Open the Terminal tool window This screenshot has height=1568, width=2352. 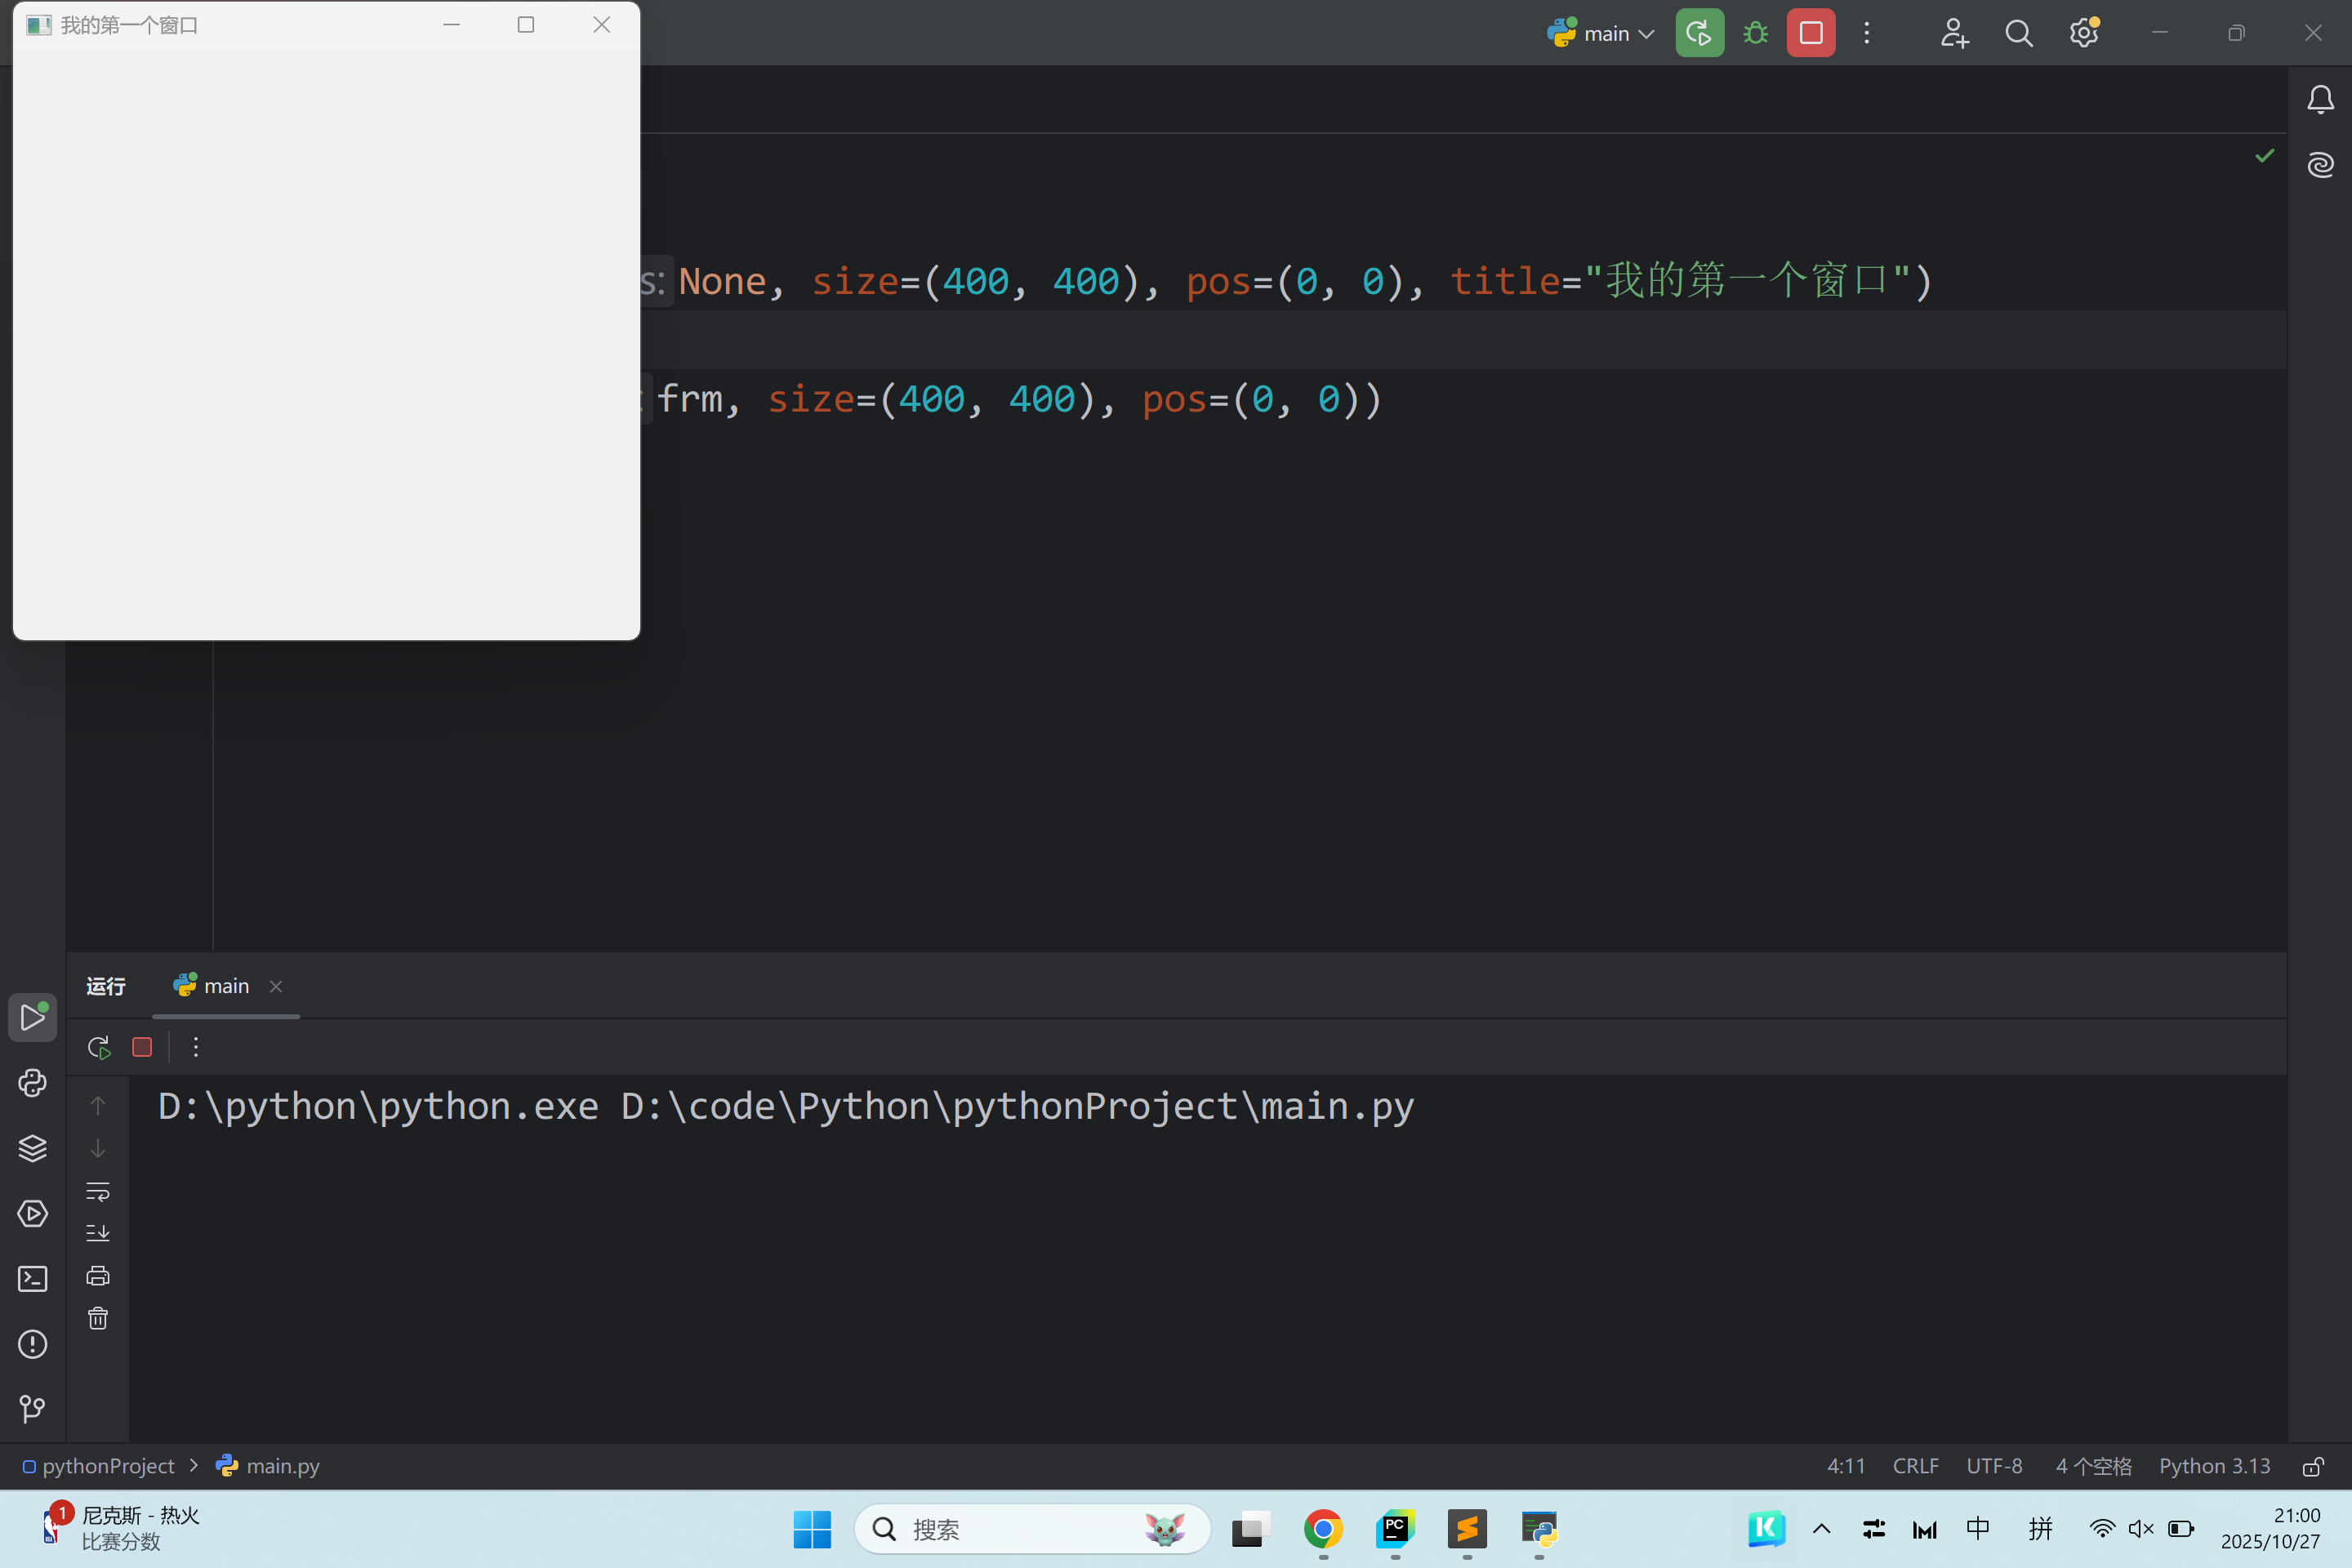(32, 1279)
